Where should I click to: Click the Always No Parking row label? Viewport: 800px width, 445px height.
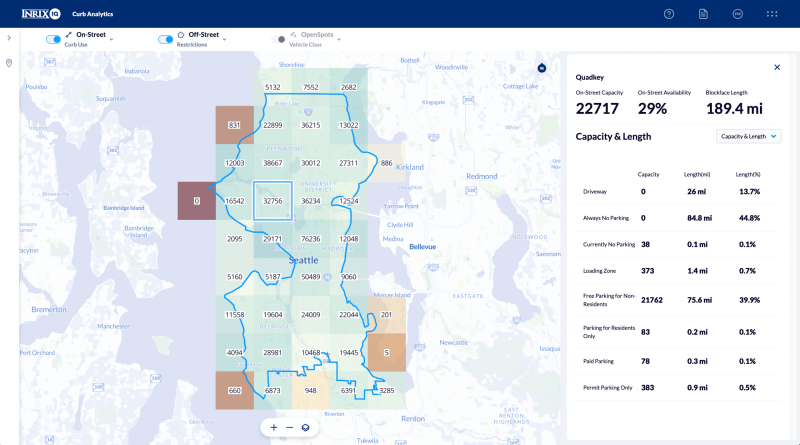pos(606,218)
